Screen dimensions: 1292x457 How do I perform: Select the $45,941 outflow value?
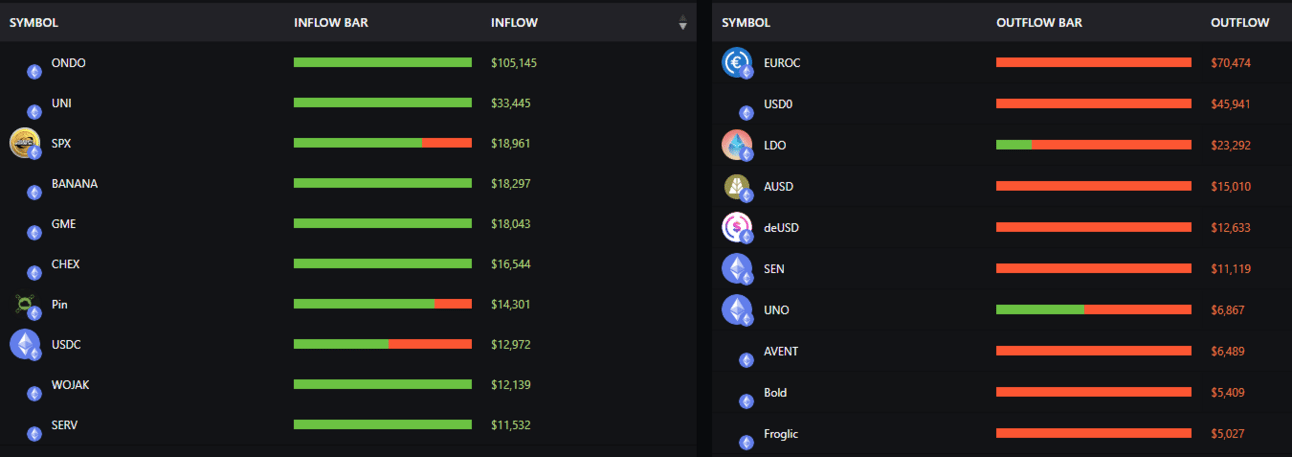tap(1230, 104)
